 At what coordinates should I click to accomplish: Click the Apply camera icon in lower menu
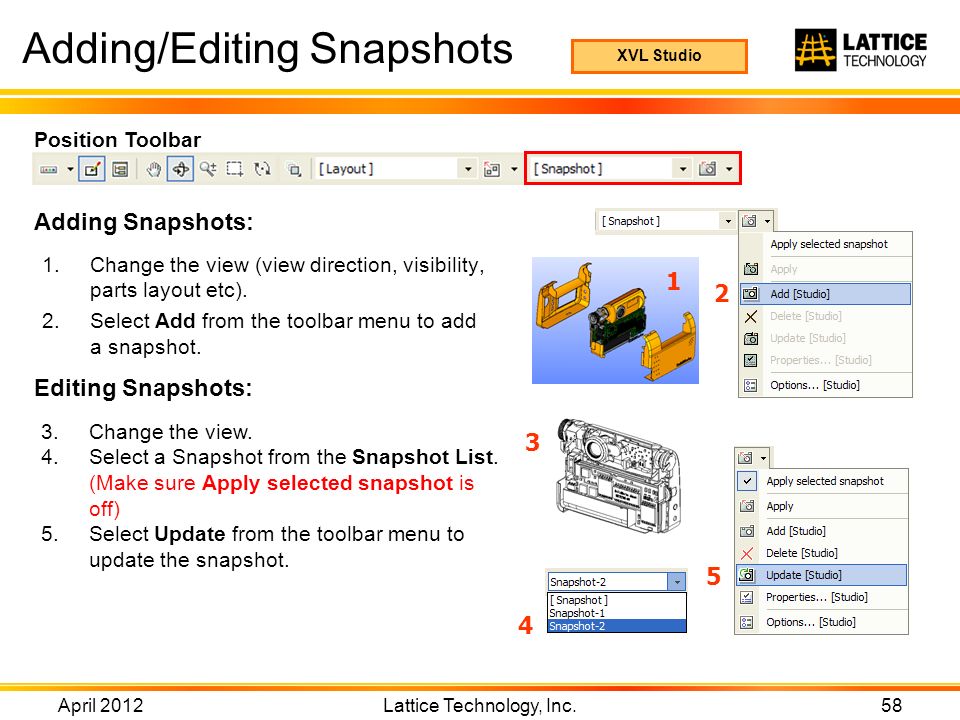tap(747, 506)
